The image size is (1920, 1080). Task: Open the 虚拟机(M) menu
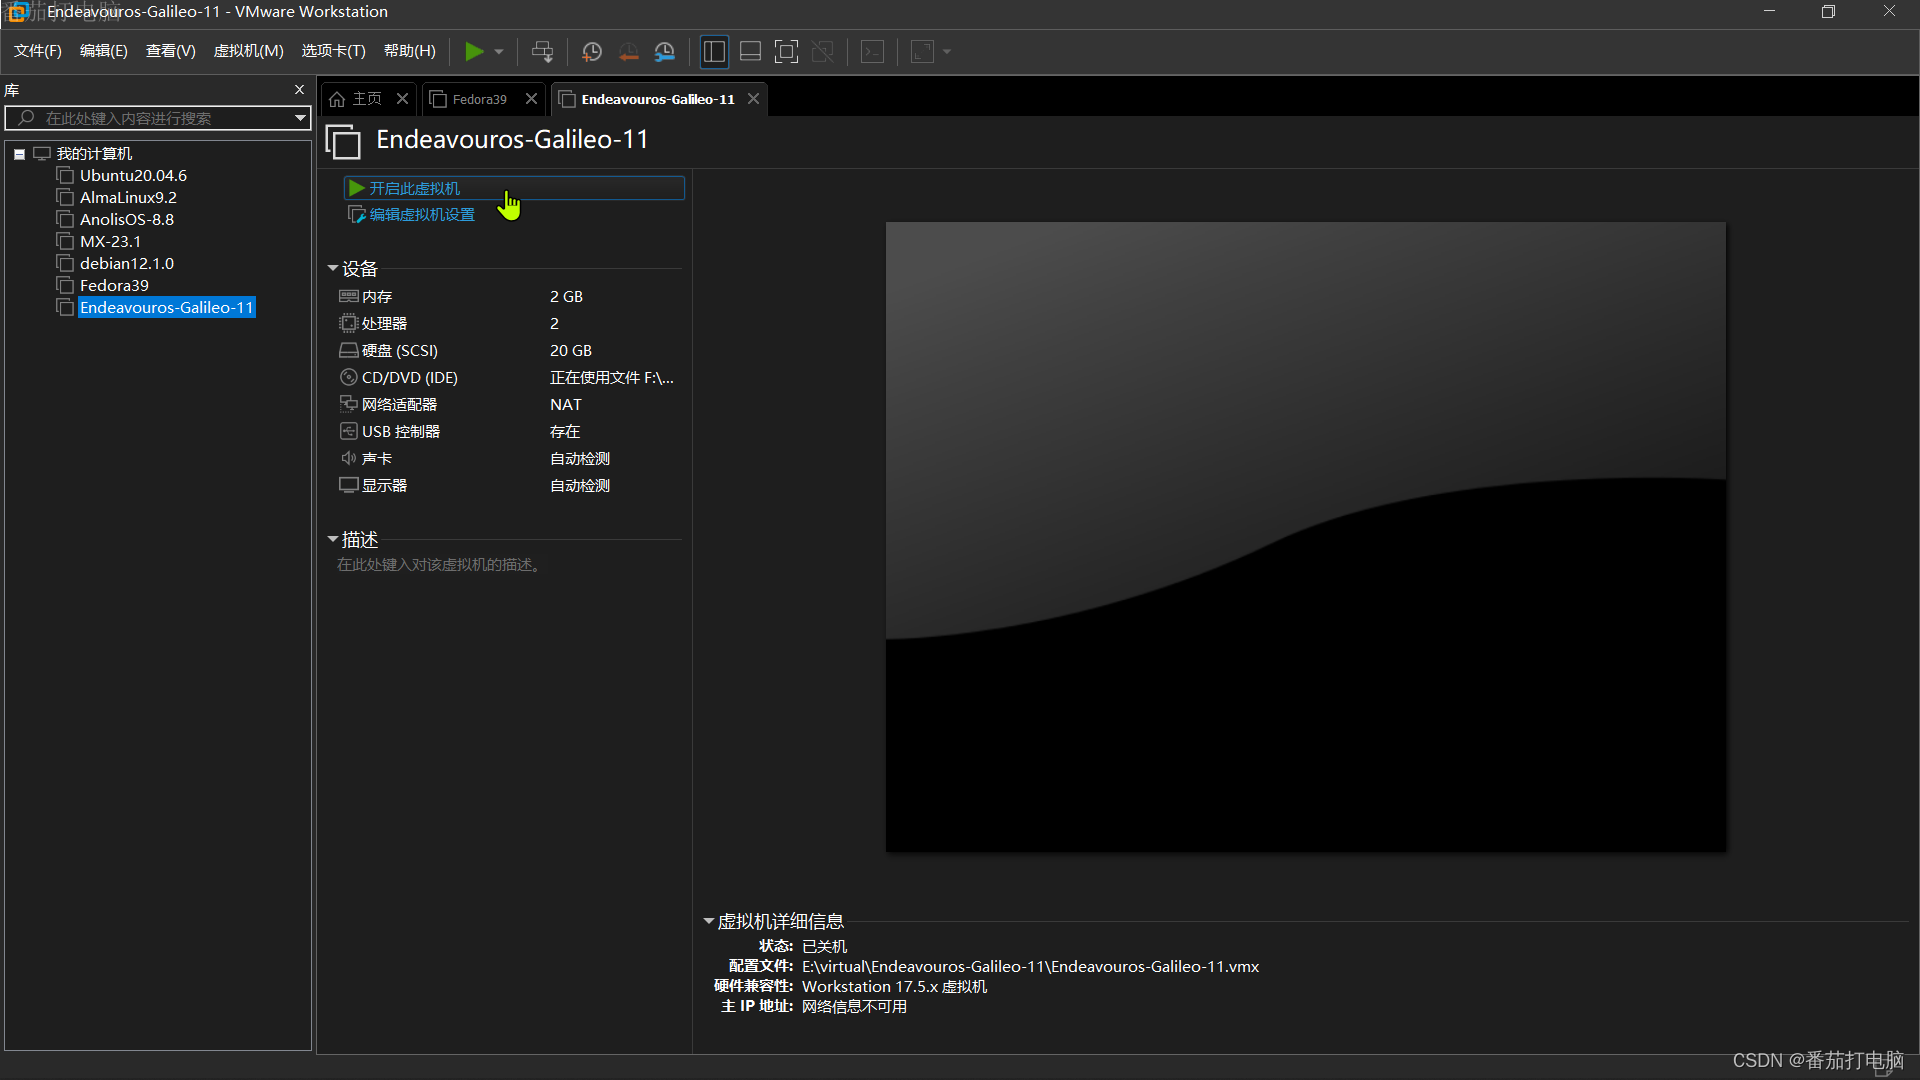[x=249, y=51]
